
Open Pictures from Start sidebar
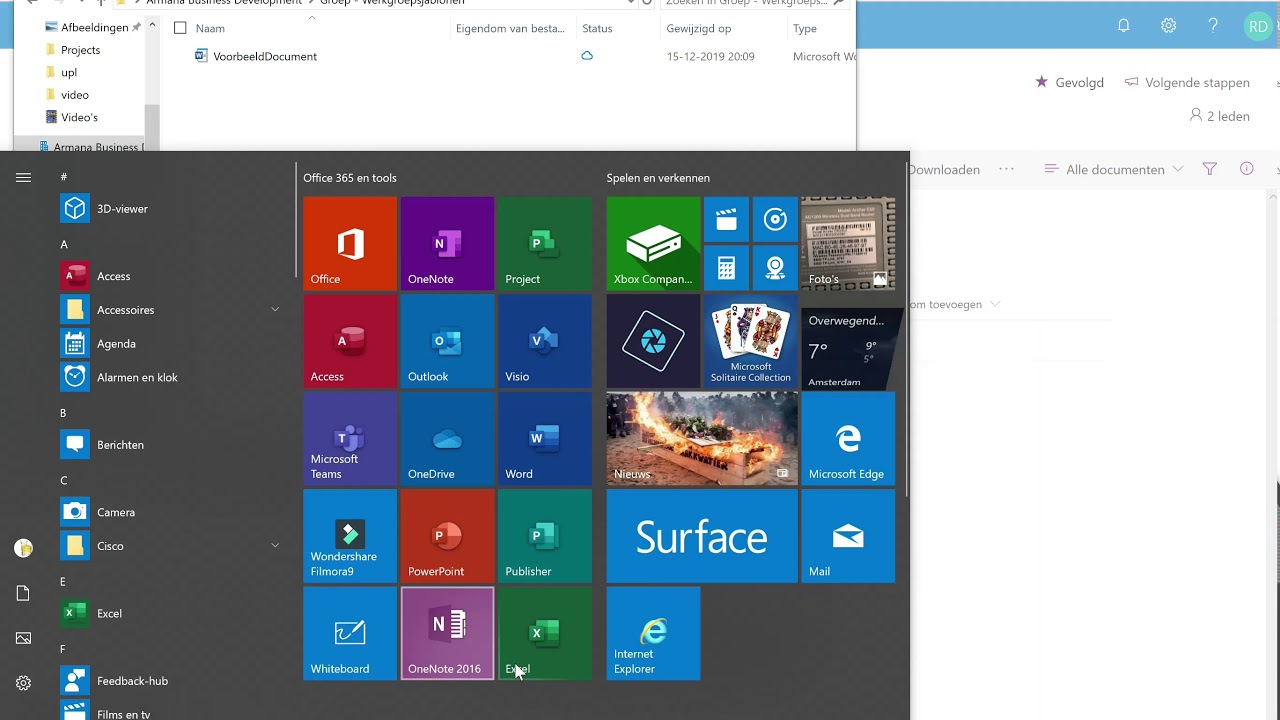click(x=23, y=638)
